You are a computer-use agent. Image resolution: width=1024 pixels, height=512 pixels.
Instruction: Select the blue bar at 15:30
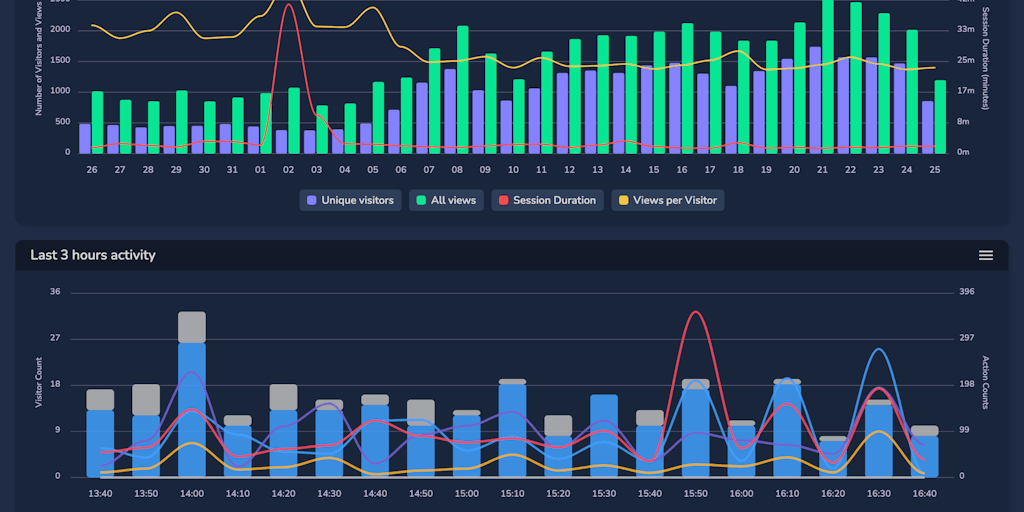[604, 435]
